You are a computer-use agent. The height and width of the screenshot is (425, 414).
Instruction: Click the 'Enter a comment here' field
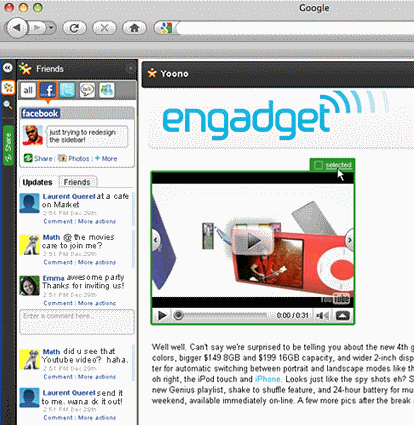(77, 322)
